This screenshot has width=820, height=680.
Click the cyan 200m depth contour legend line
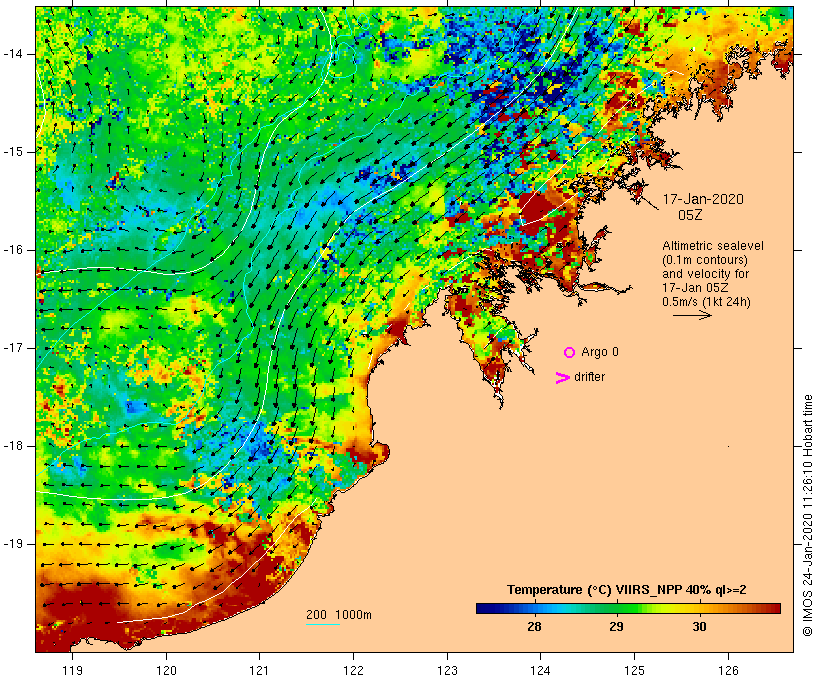323,624
